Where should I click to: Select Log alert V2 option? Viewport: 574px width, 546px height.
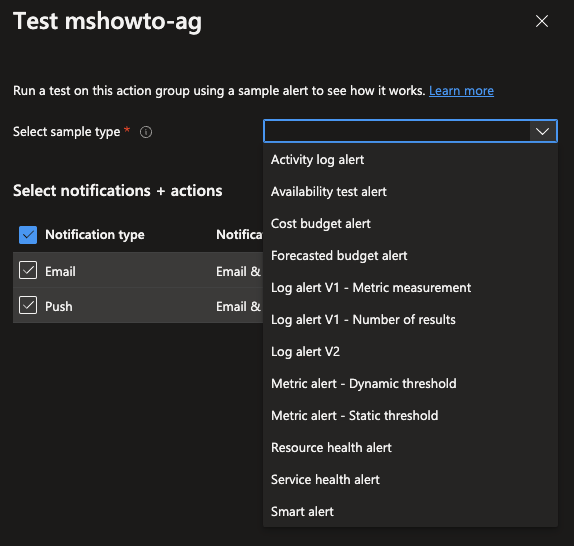[410, 352]
